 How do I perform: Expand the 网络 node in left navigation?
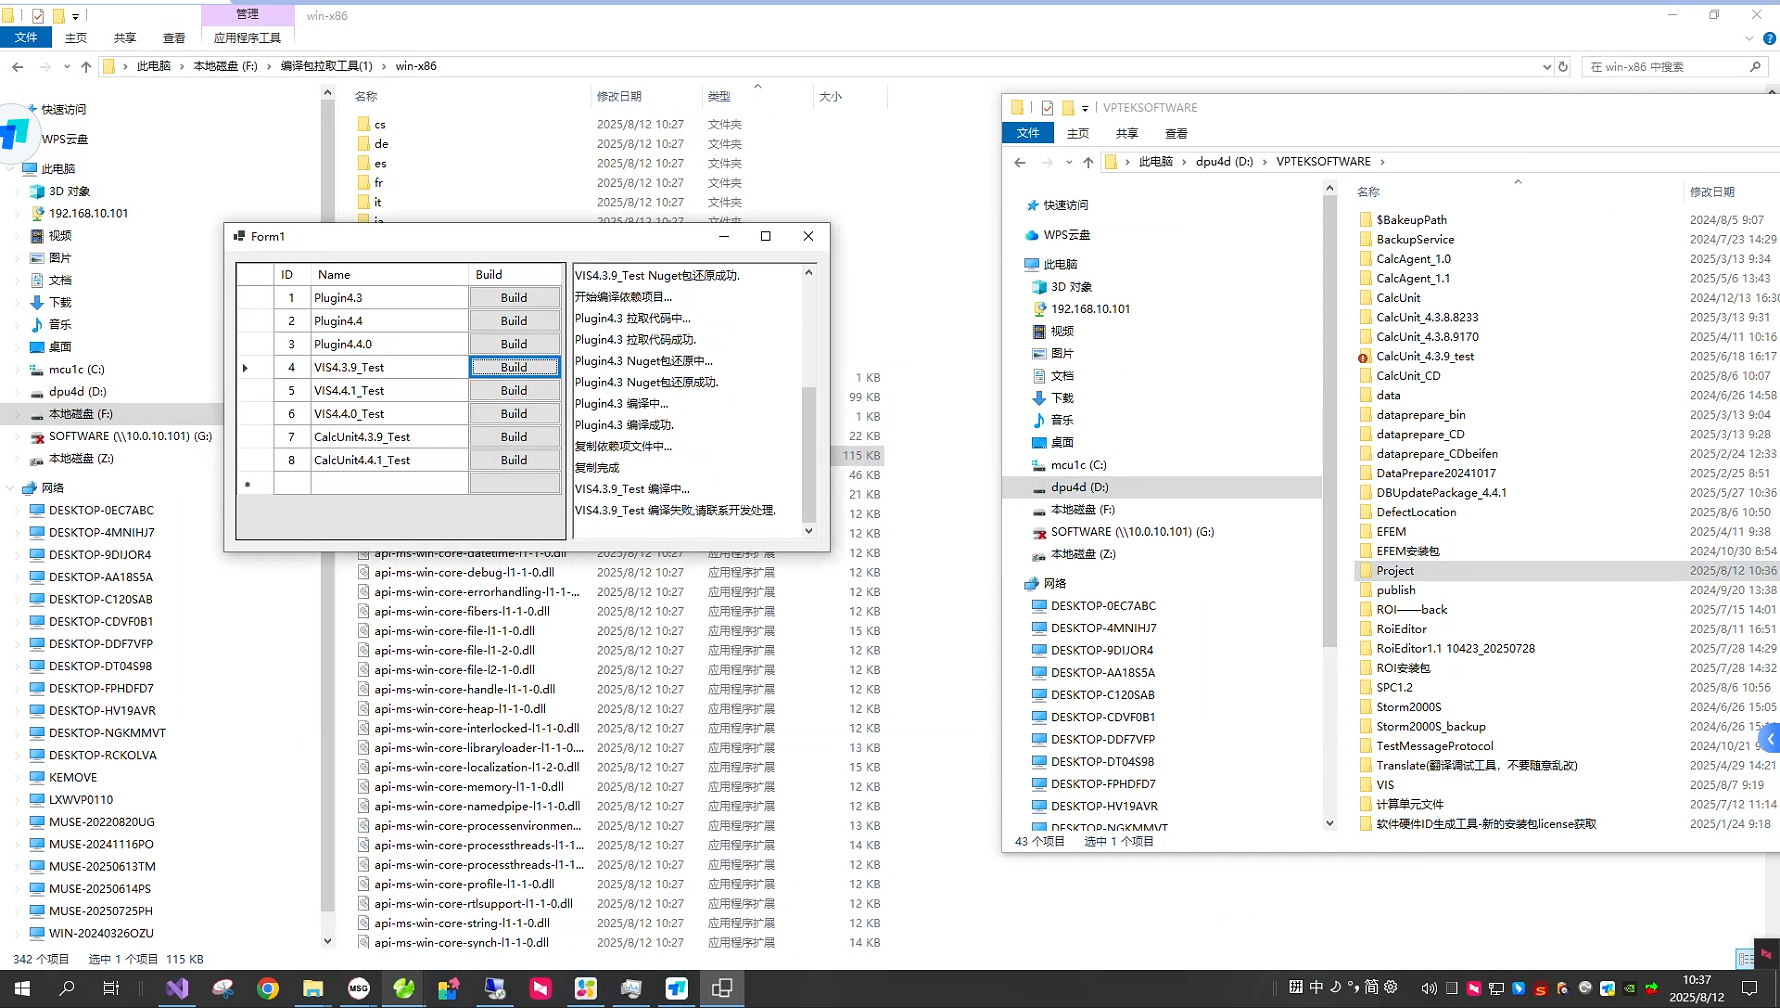(11, 488)
